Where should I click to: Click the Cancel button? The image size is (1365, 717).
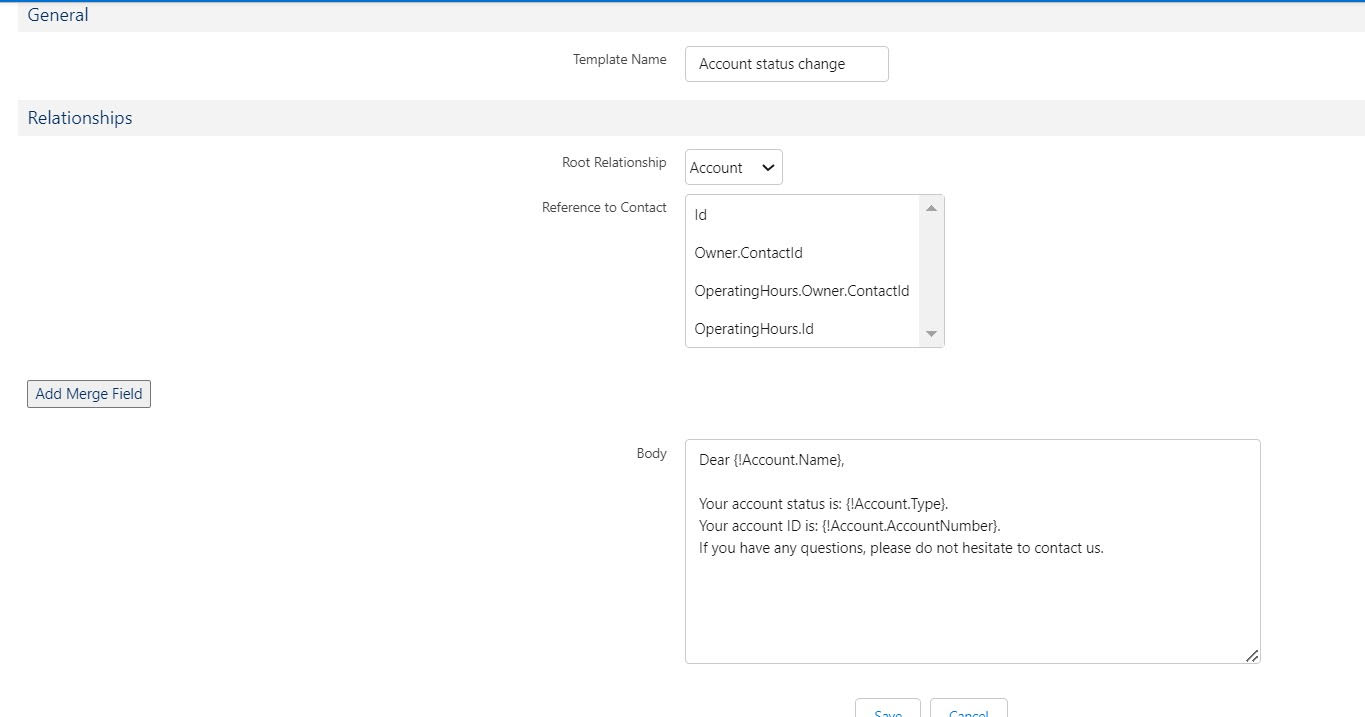tap(968, 708)
